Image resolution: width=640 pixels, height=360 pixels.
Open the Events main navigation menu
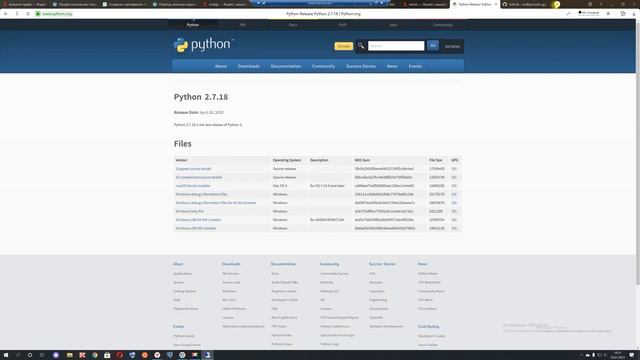click(415, 66)
